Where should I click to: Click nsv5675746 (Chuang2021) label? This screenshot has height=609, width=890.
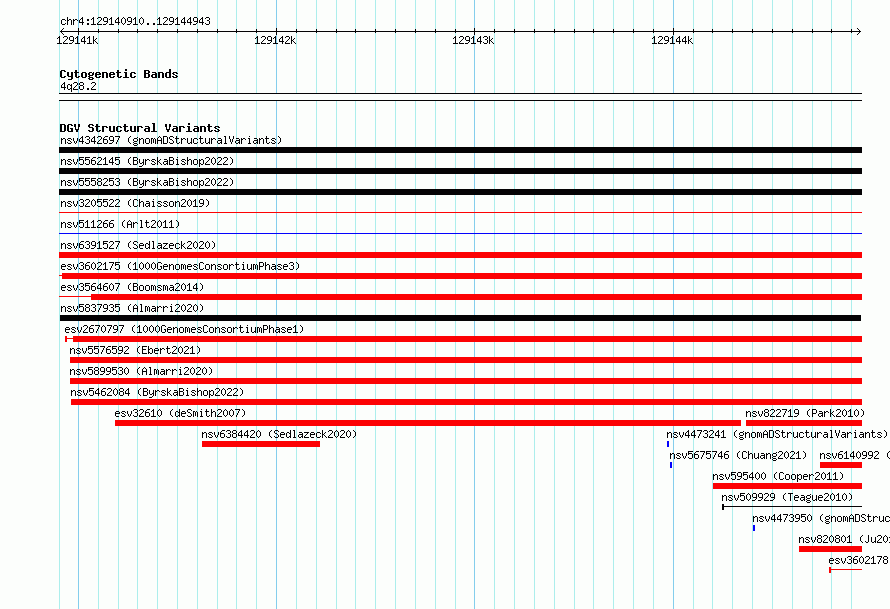738,455
